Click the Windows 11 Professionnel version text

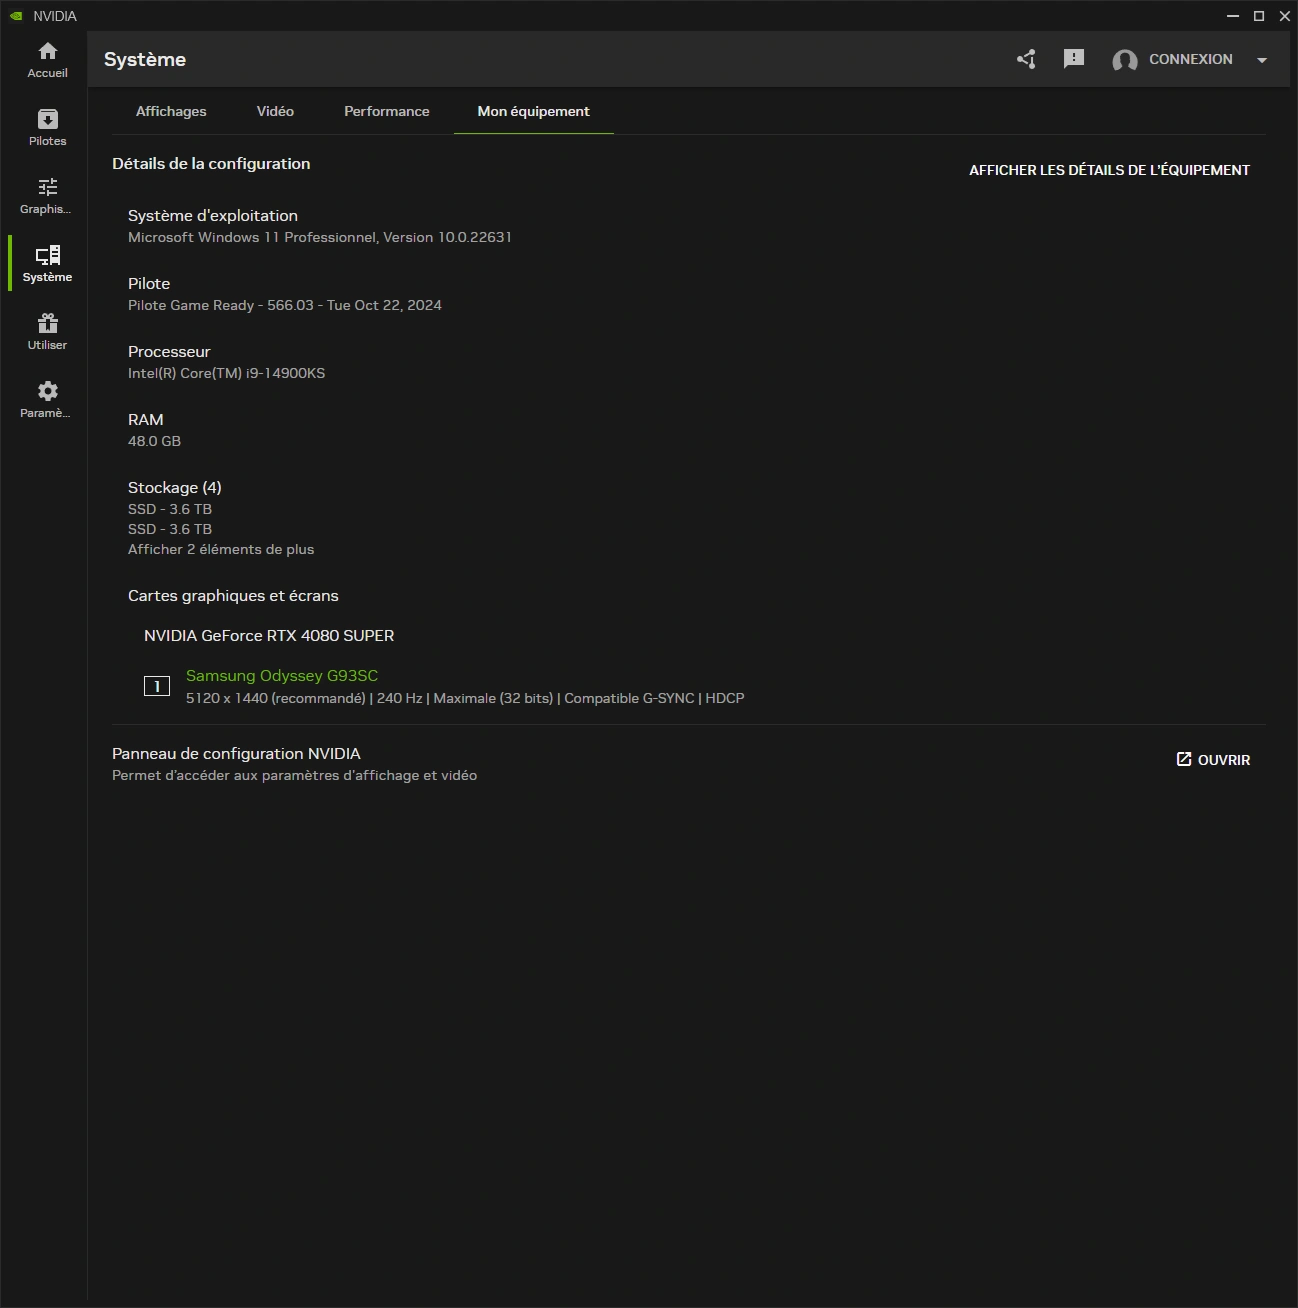coord(320,237)
